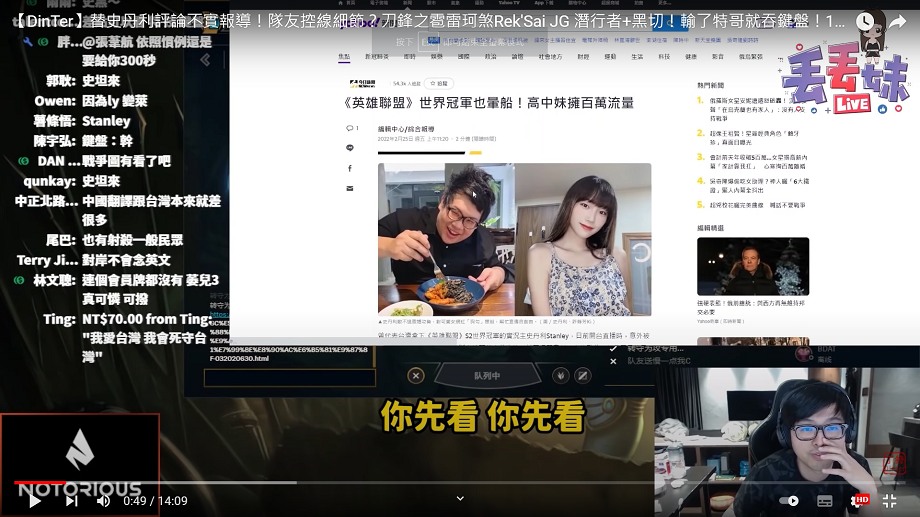Exit full screen mode
The image size is (920, 517).
[889, 501]
